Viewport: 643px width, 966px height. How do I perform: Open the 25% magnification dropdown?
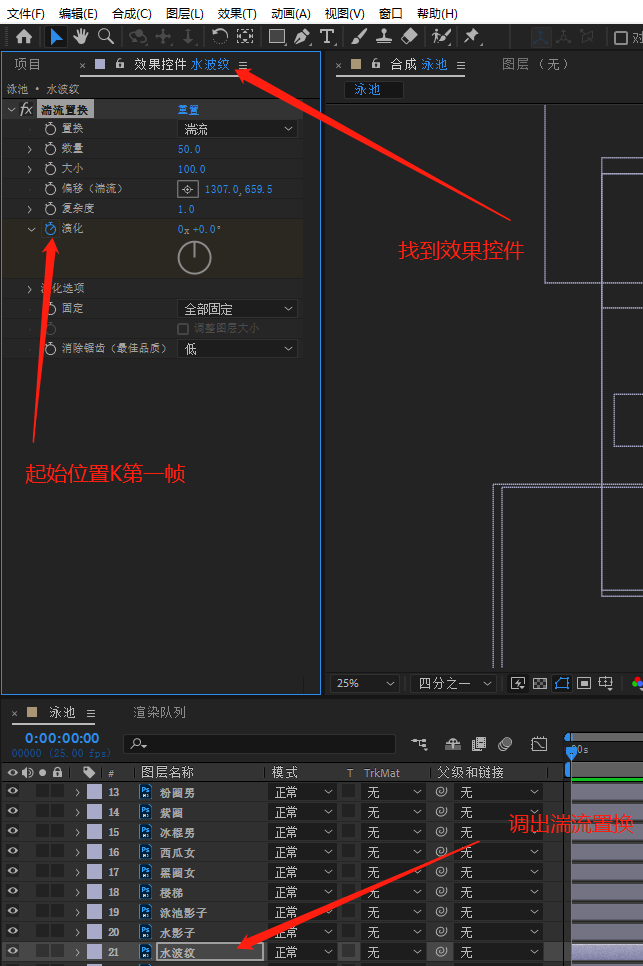(365, 683)
